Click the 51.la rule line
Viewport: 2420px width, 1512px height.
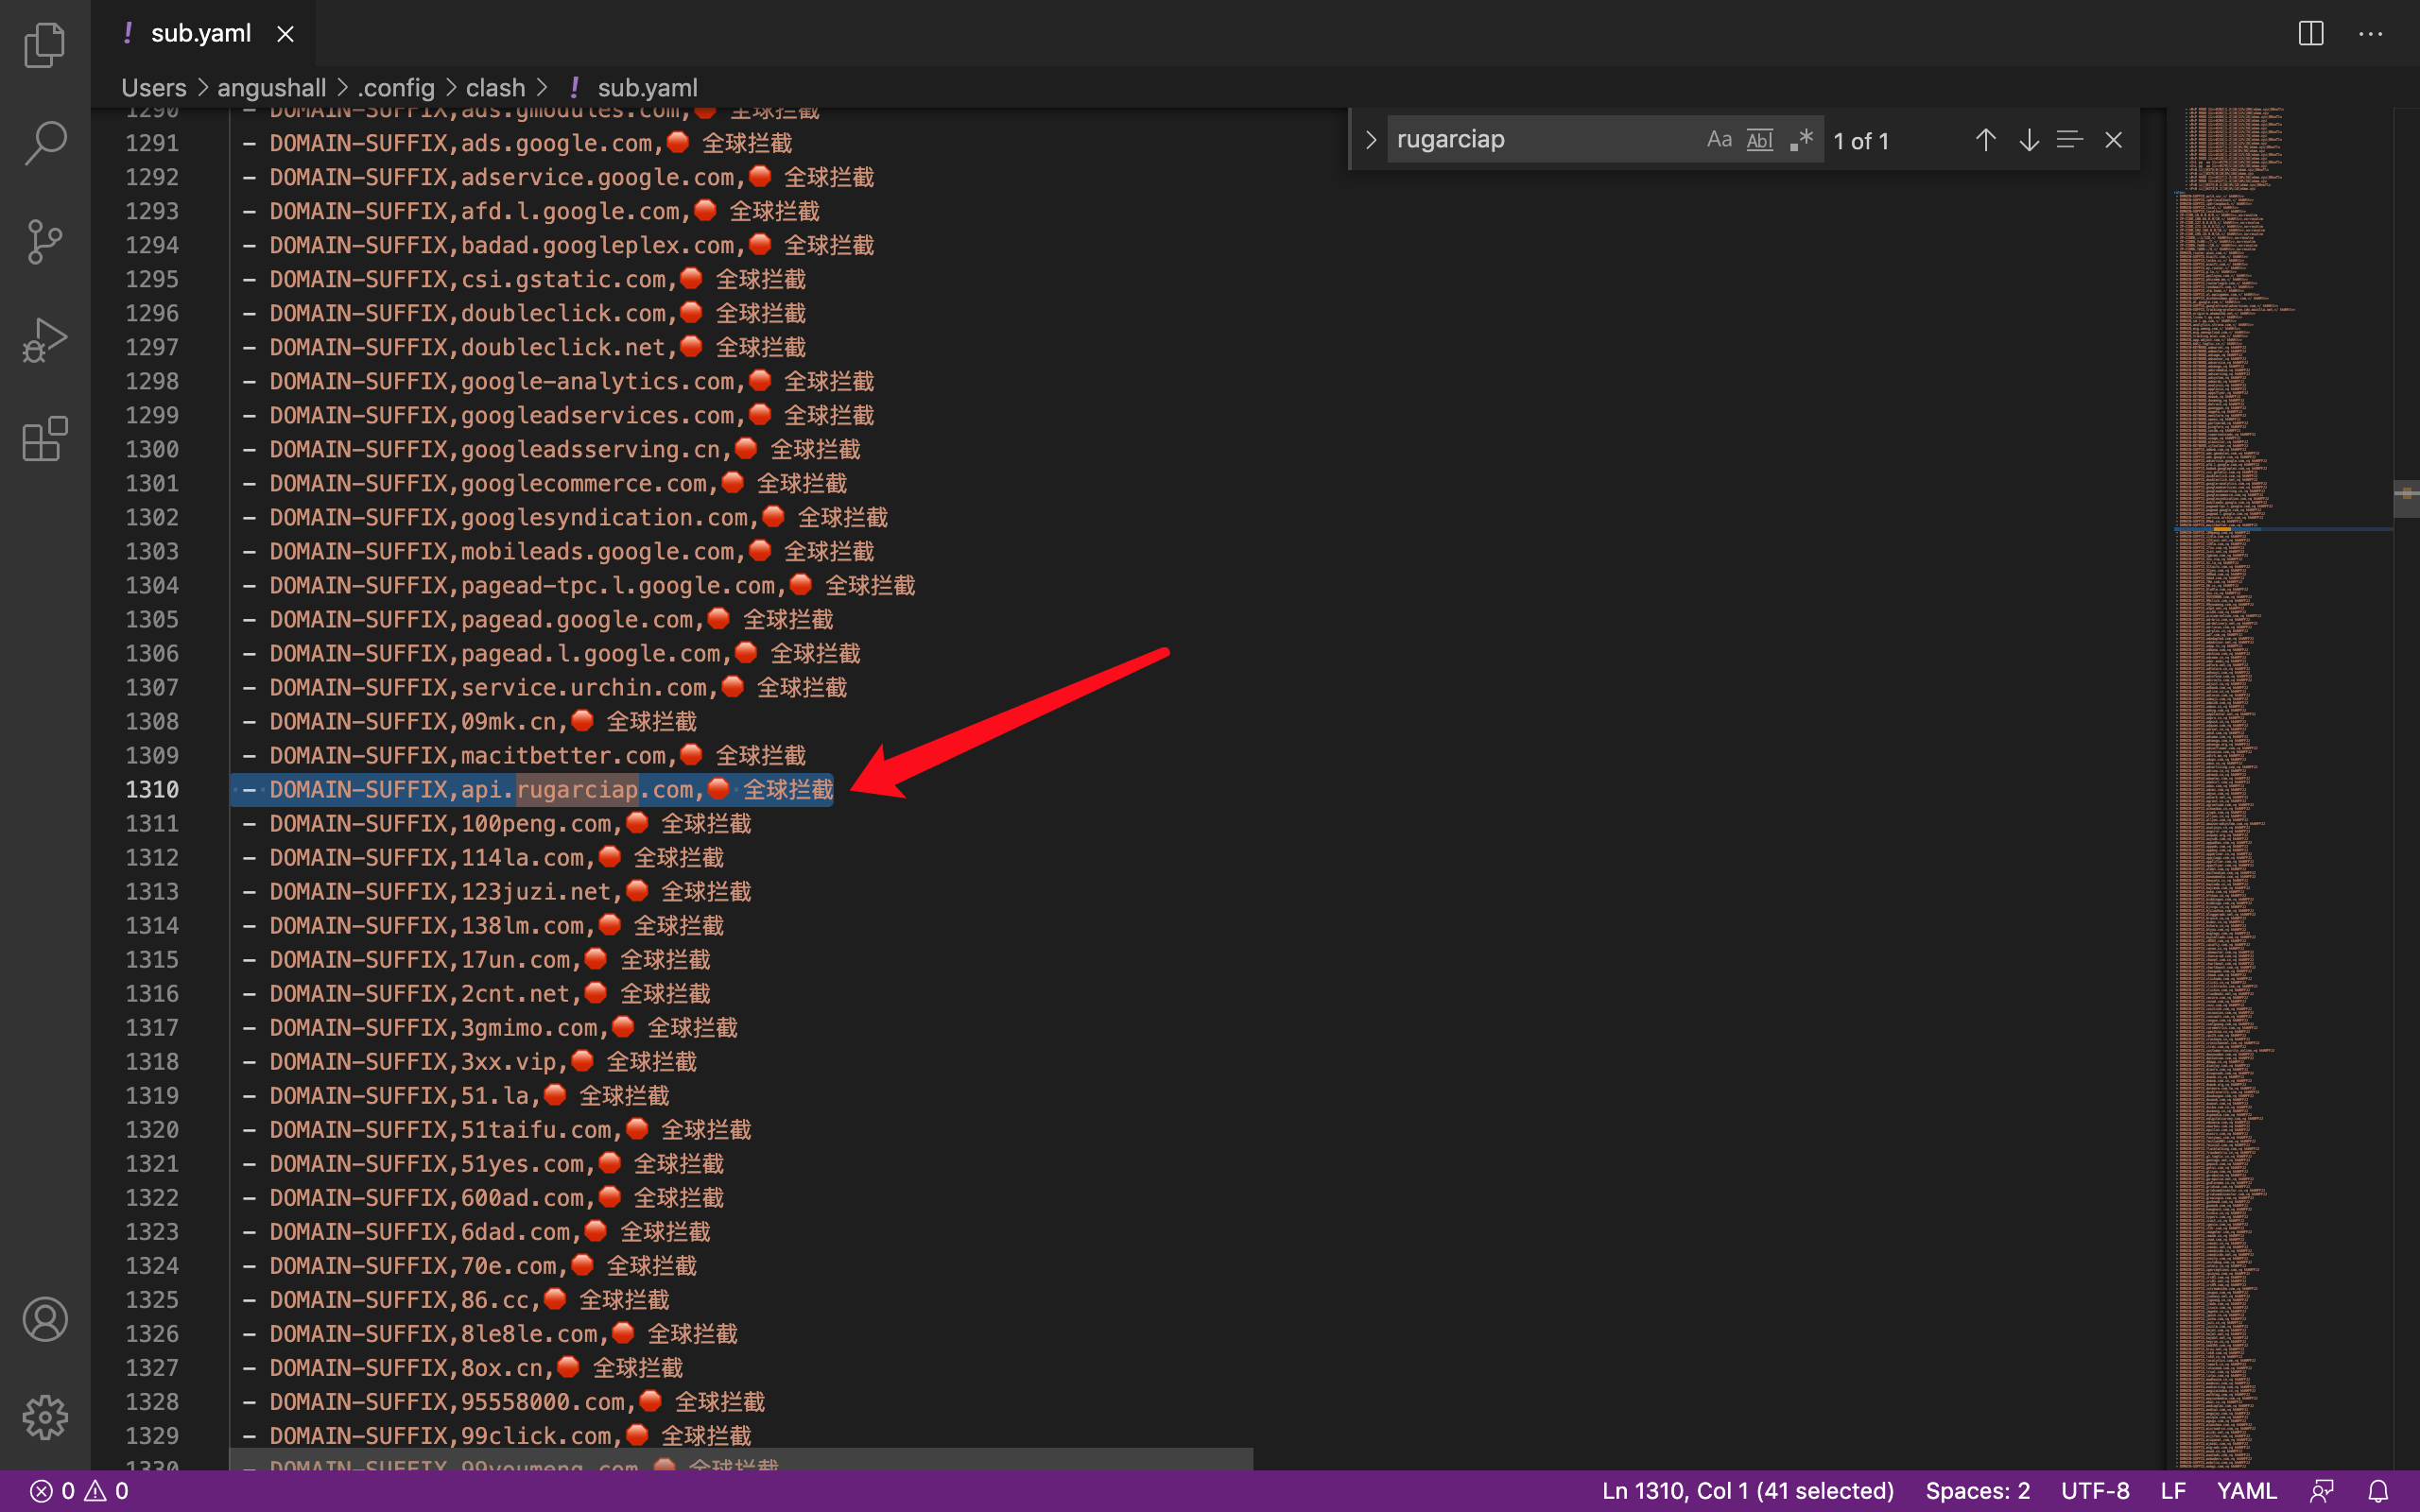click(x=455, y=1095)
